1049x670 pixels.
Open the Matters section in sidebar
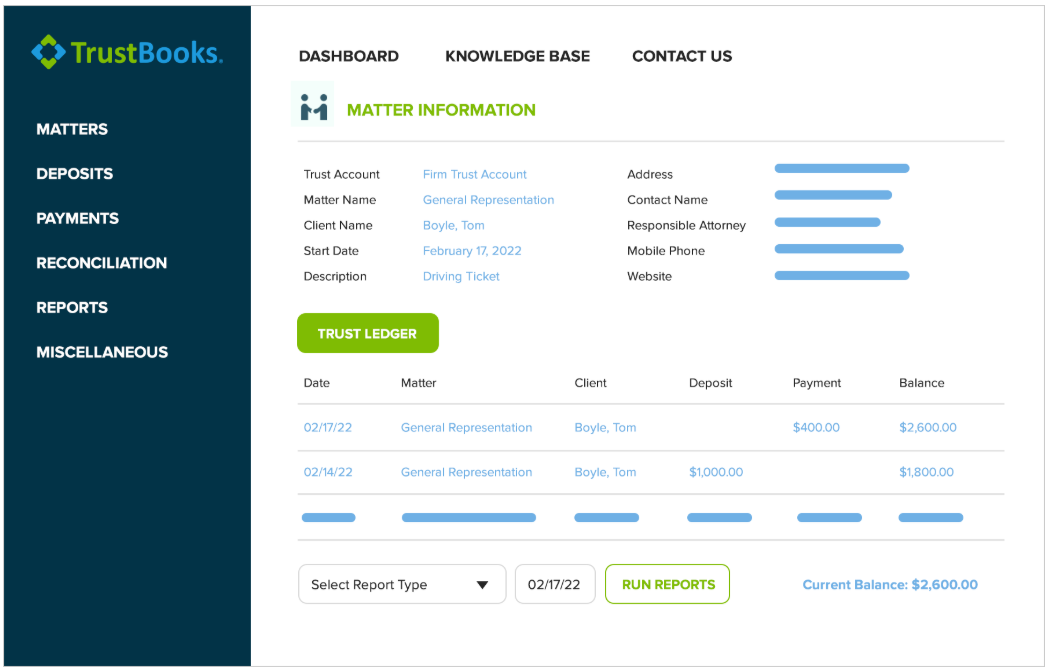pyautogui.click(x=72, y=129)
